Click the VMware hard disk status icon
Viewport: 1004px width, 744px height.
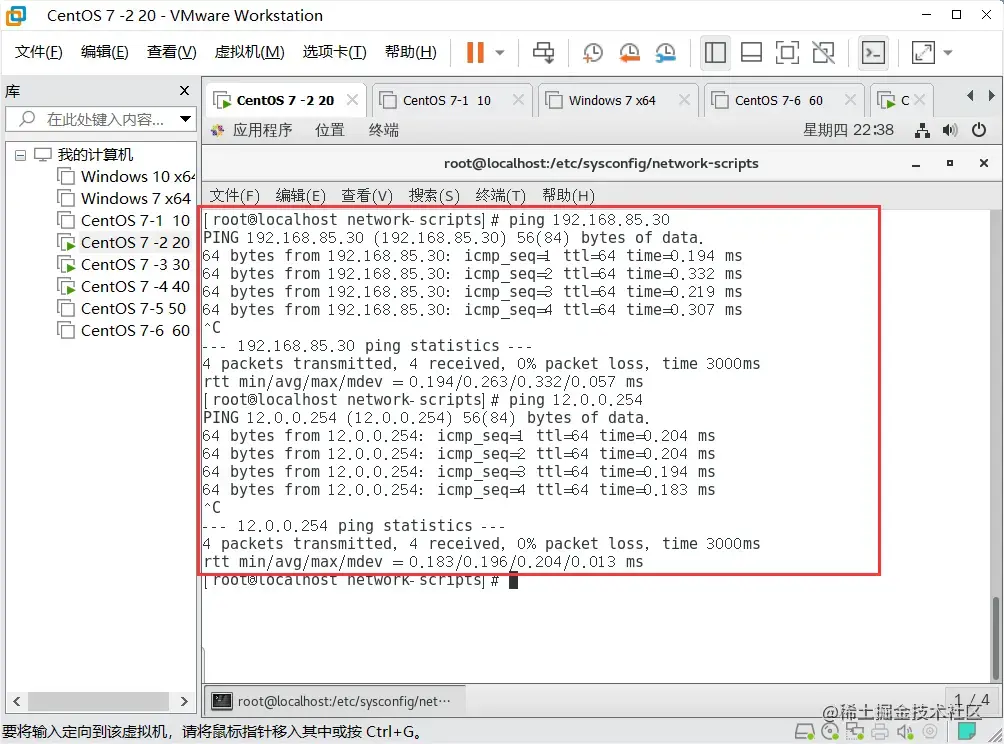tap(804, 731)
